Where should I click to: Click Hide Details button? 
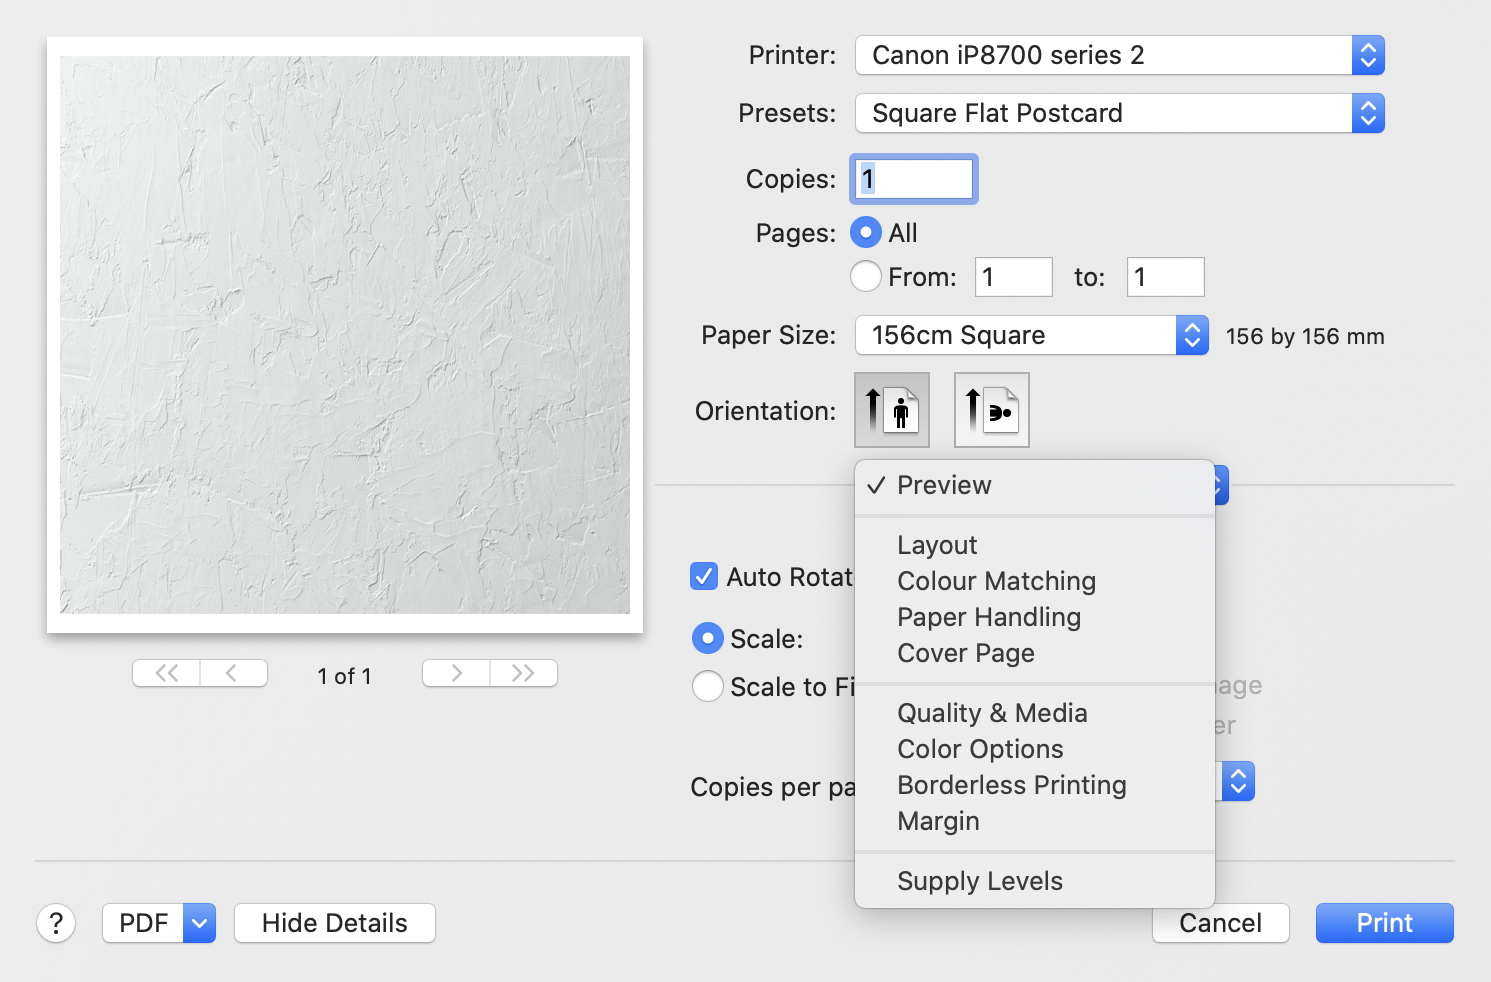[334, 923]
